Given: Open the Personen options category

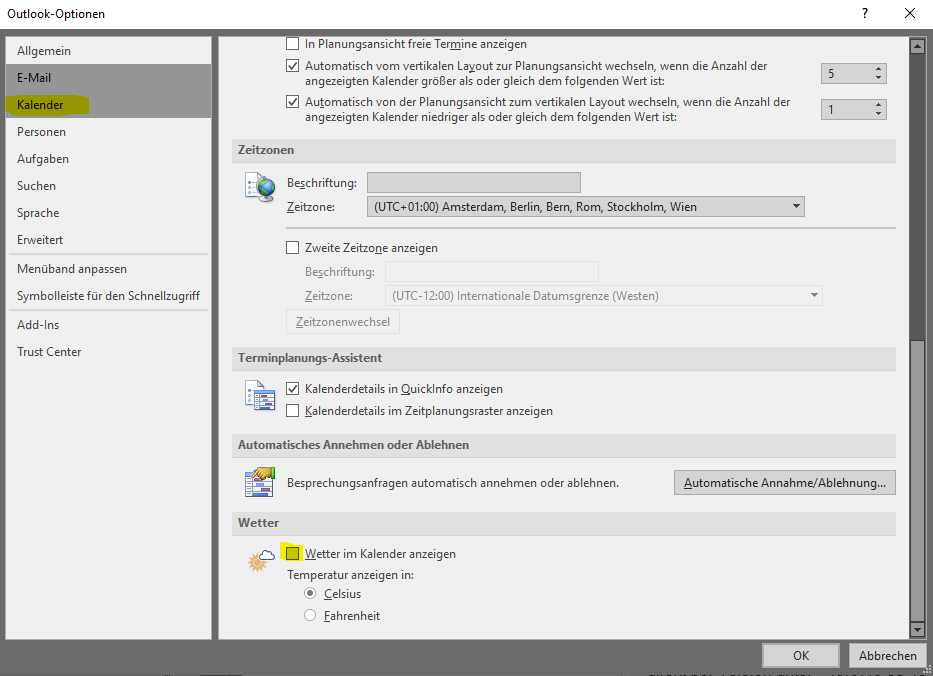Looking at the screenshot, I should (42, 132).
